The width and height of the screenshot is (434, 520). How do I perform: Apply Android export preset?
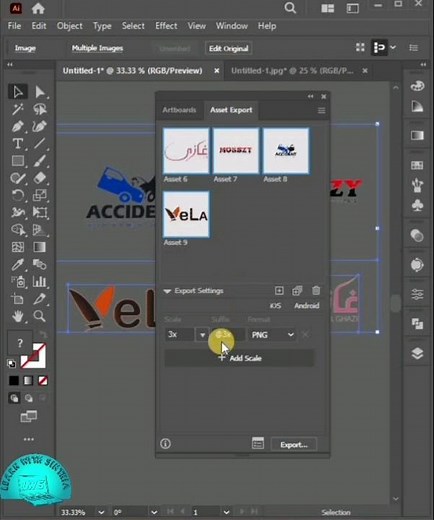(x=307, y=306)
